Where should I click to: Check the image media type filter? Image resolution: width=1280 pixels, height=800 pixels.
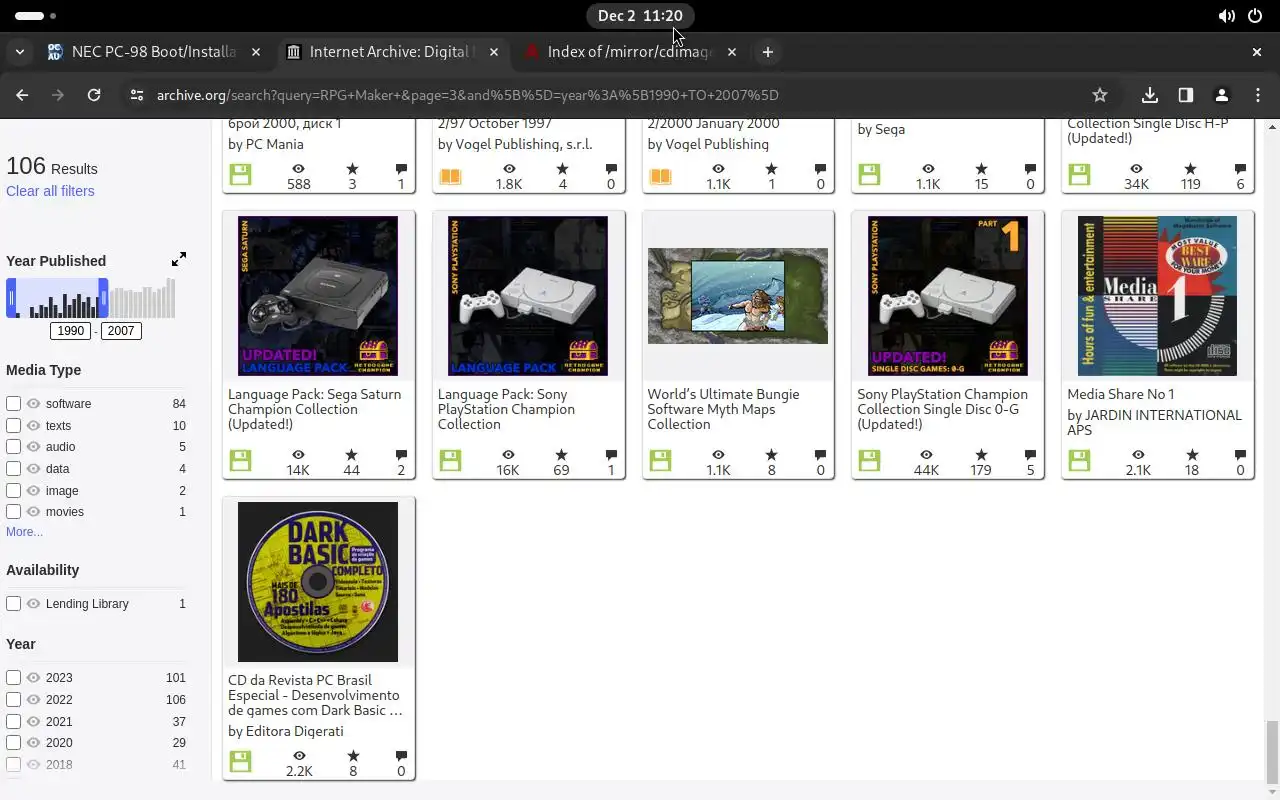point(14,491)
